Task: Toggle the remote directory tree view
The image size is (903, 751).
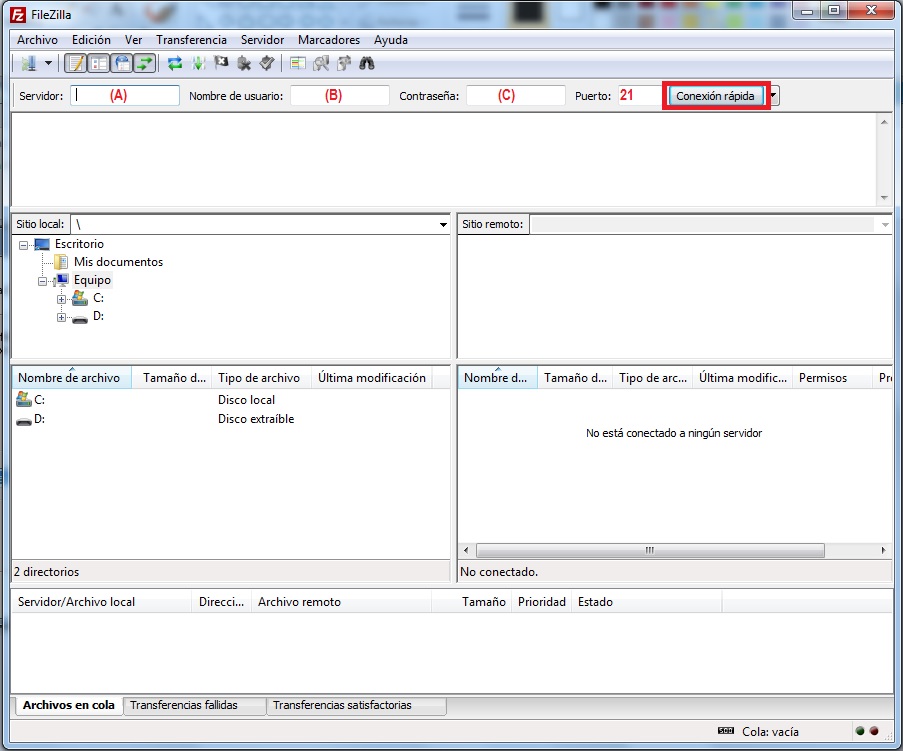Action: (122, 63)
